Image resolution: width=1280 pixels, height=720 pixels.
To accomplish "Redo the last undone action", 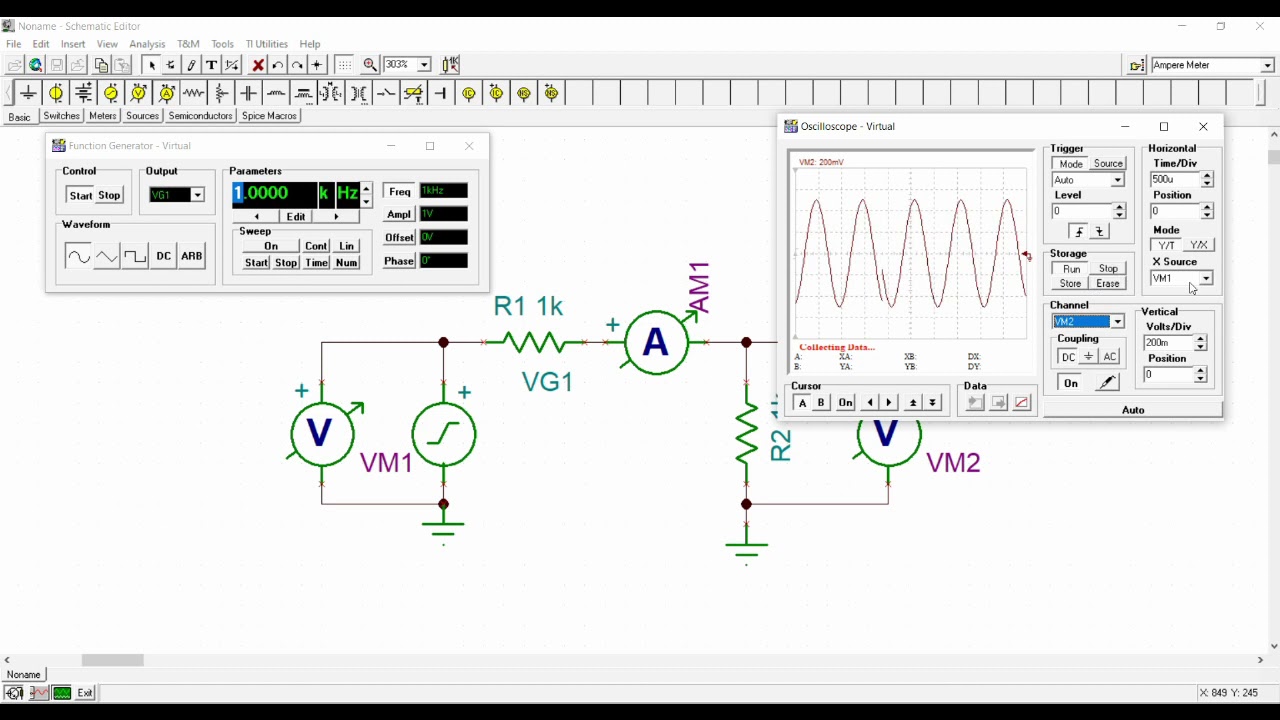I will click(297, 65).
